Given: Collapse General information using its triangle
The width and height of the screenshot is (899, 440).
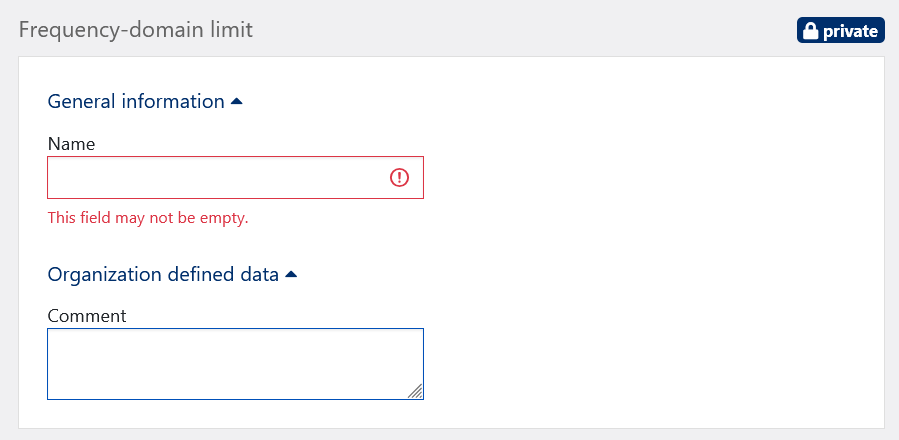Looking at the screenshot, I should (x=237, y=101).
